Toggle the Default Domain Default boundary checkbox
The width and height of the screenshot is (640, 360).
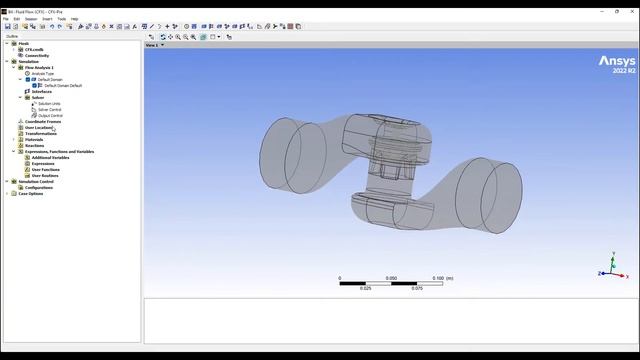pos(34,86)
